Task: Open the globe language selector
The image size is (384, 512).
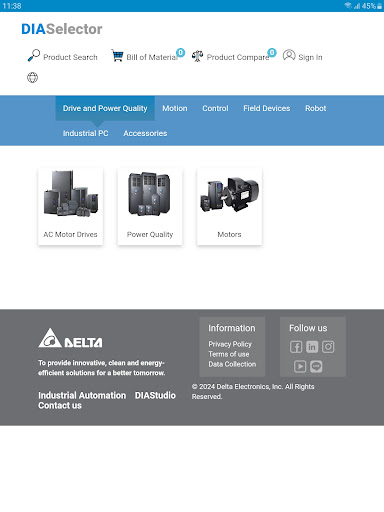Action: (32, 78)
